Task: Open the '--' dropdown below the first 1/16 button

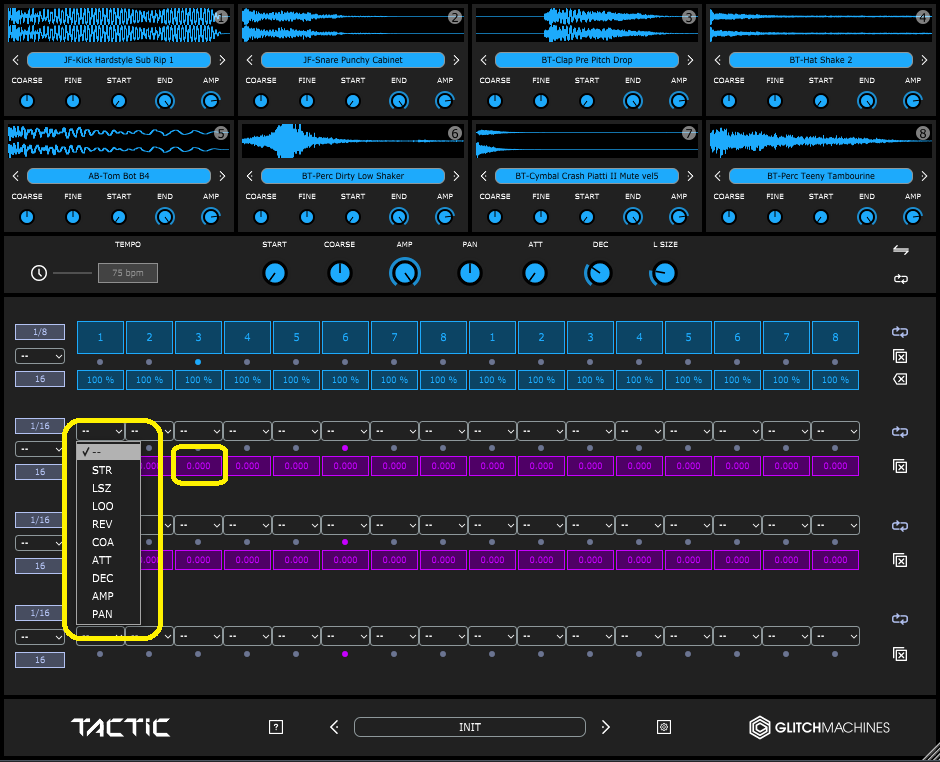Action: click(40, 449)
